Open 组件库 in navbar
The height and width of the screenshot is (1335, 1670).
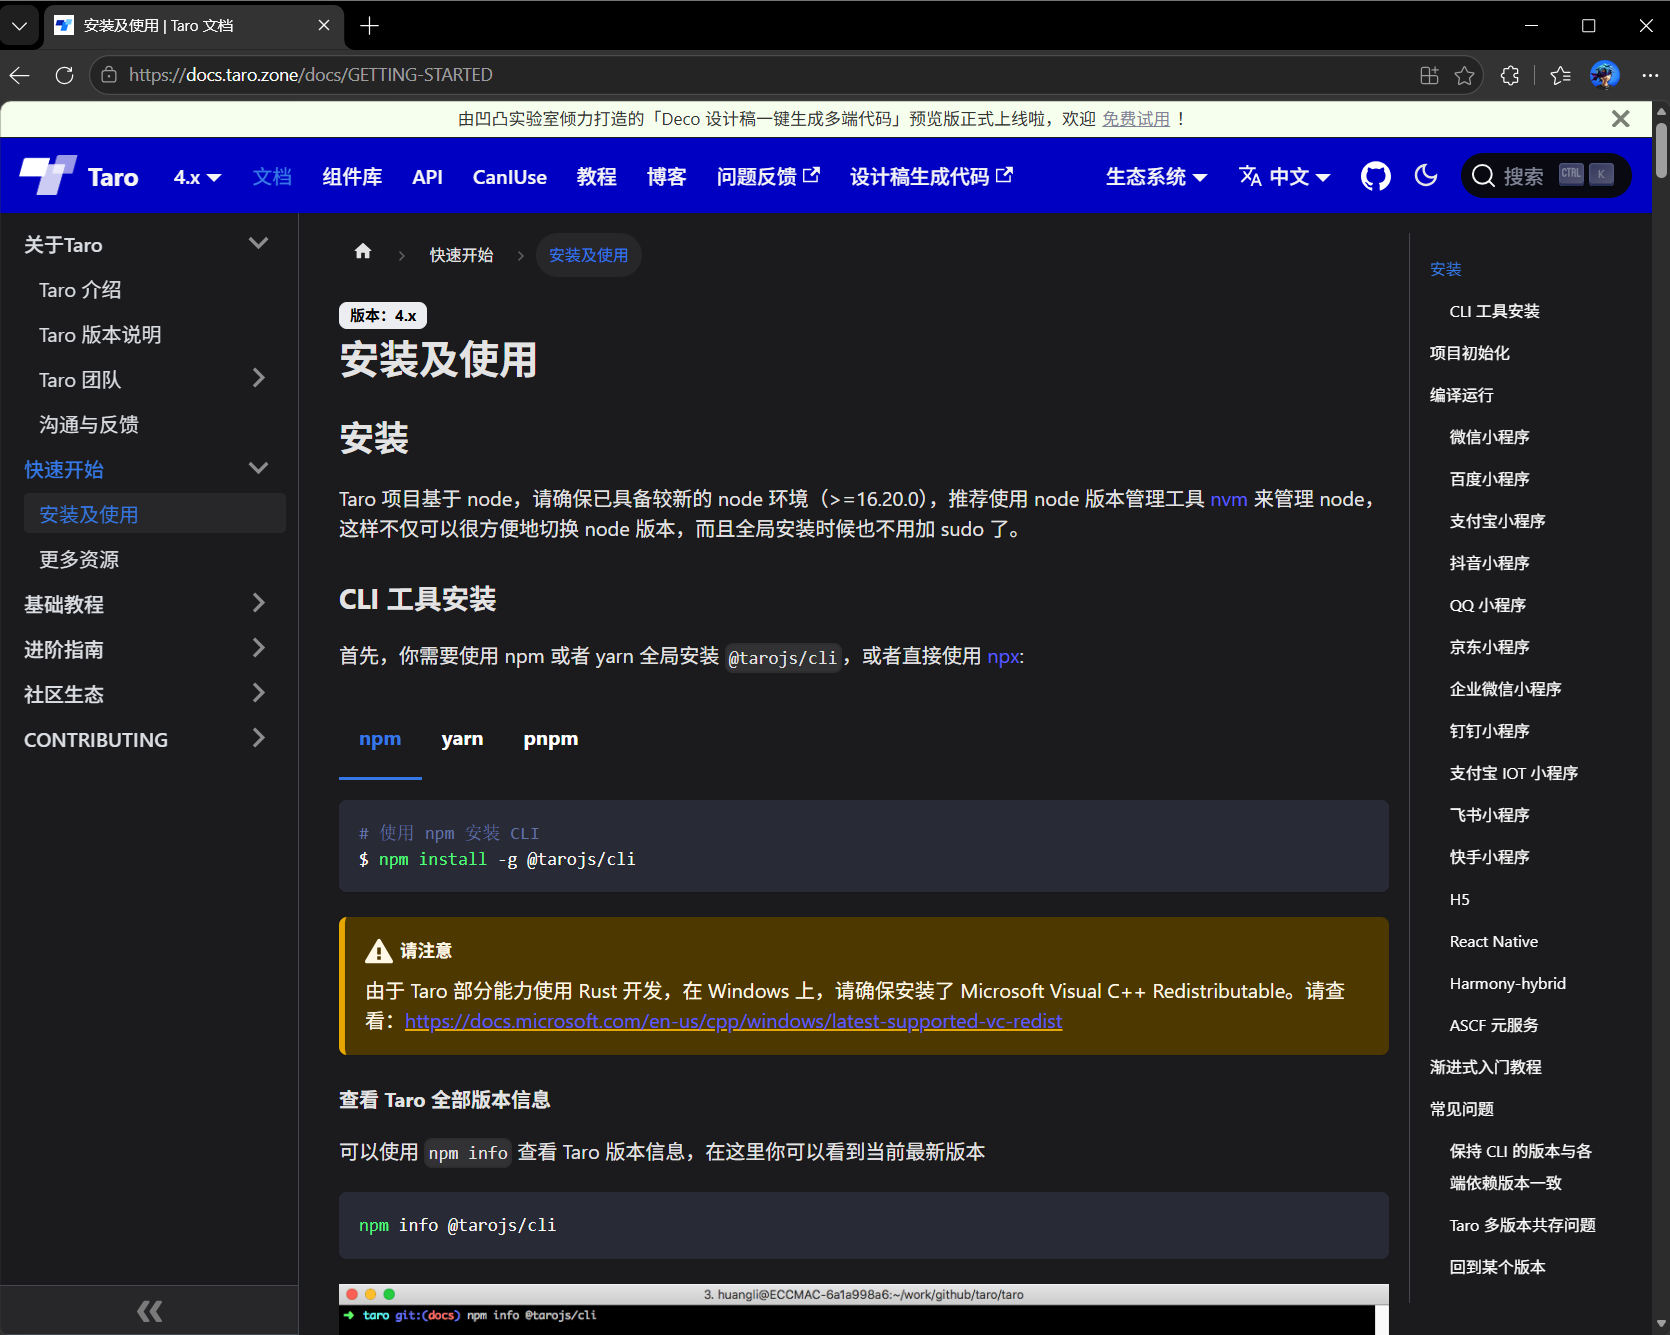tap(352, 177)
